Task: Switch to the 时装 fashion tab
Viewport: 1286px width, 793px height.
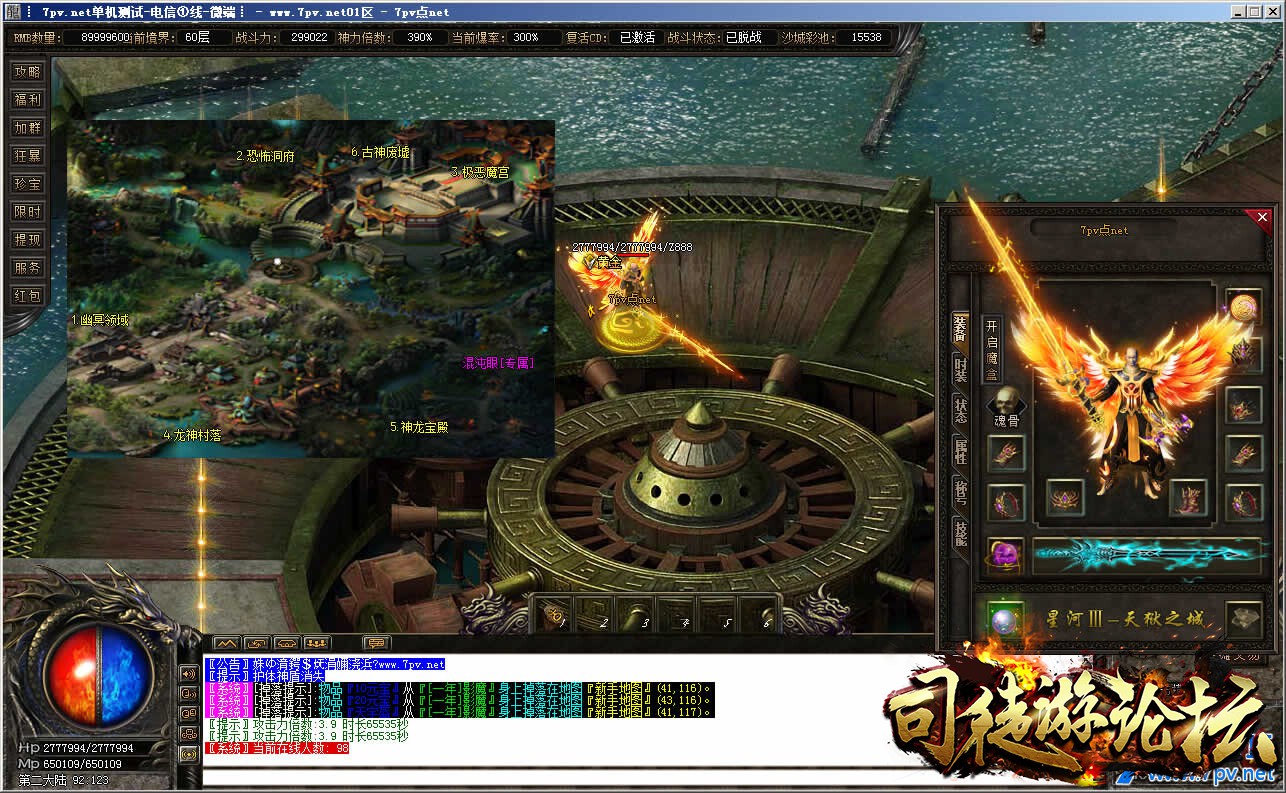Action: 960,369
